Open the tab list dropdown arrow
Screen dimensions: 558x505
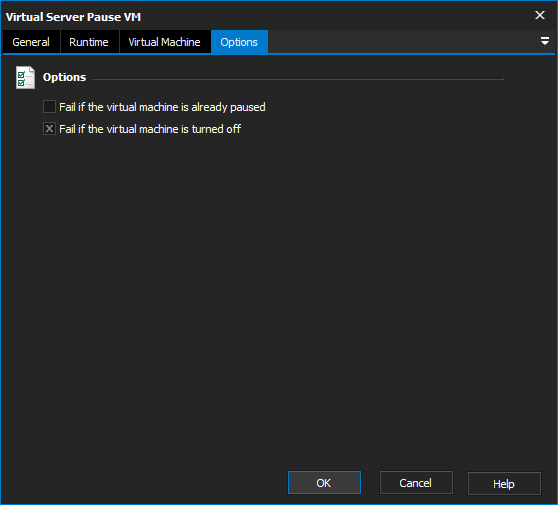pos(544,41)
